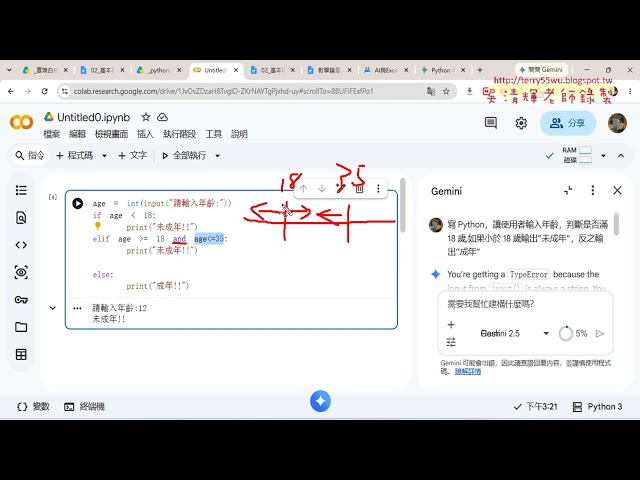Viewport: 640px width, 480px height.
Task: Click the Gemini context usage 5% indicator
Action: coord(573,333)
